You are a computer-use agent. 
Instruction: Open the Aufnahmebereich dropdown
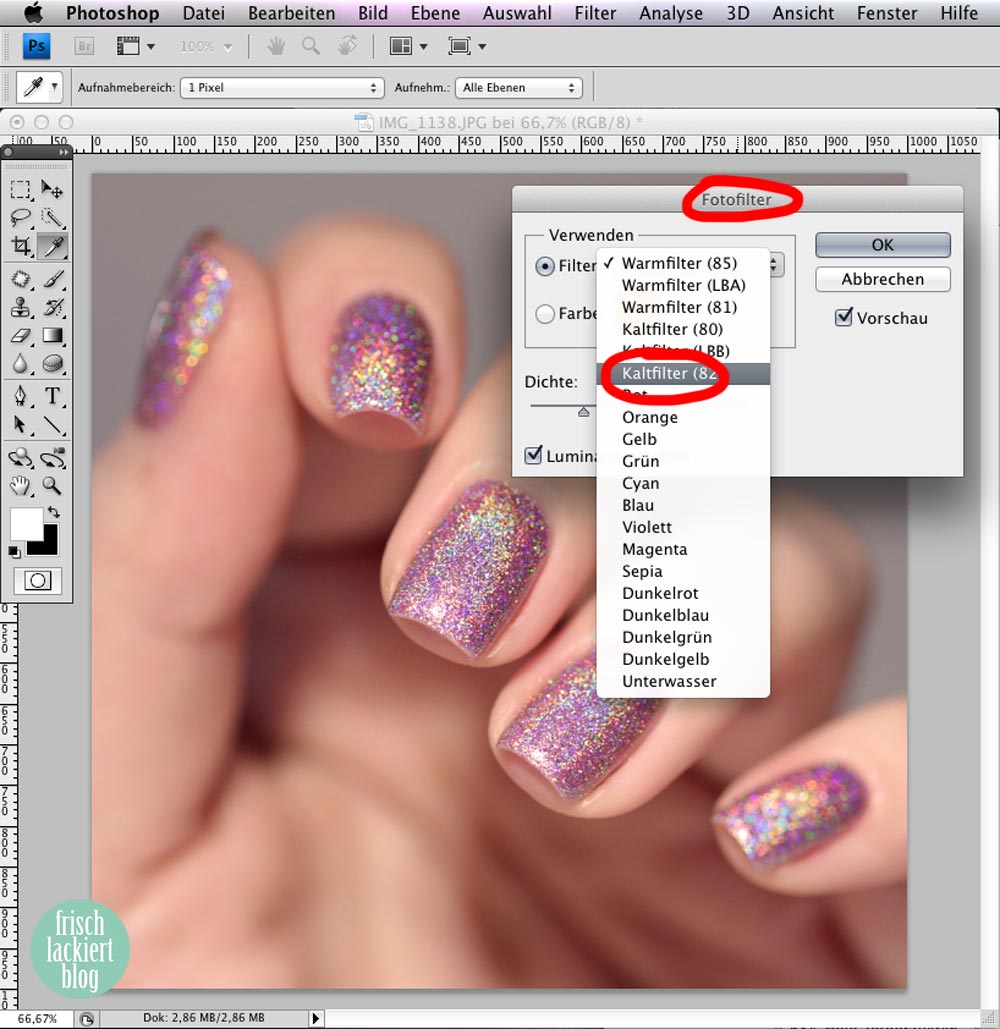tap(282, 87)
